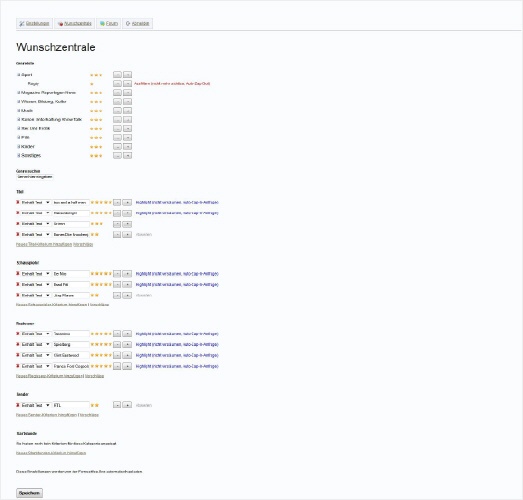The width and height of the screenshot is (523, 500).
Task: Switch to the Forum tab
Action: tap(109, 23)
